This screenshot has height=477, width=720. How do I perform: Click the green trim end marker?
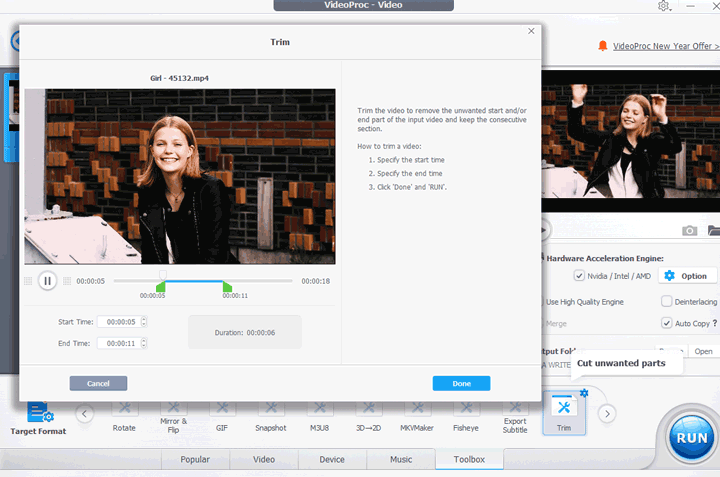click(x=227, y=287)
